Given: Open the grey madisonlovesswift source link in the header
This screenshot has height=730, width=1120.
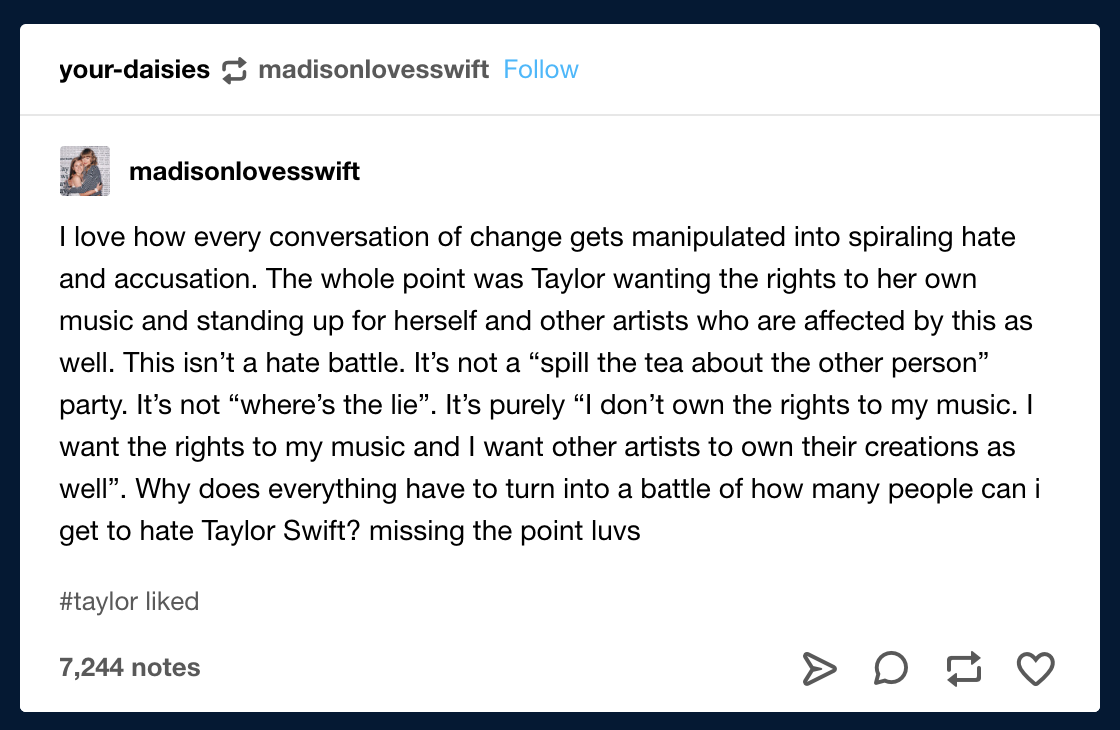Looking at the screenshot, I should [x=374, y=69].
